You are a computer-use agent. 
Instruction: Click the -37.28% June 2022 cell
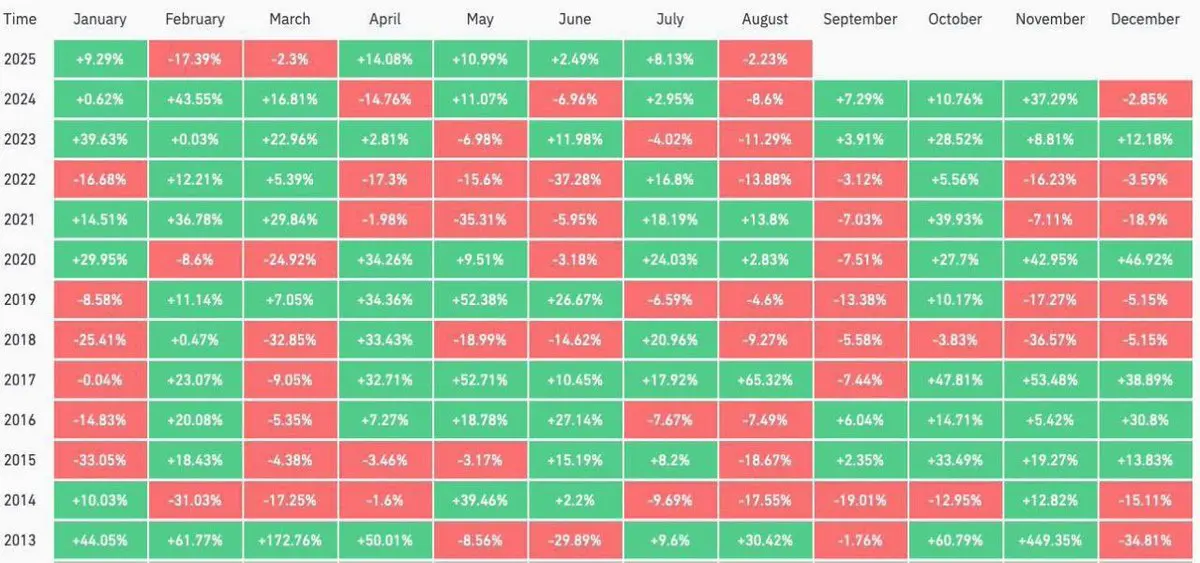pyautogui.click(x=574, y=180)
